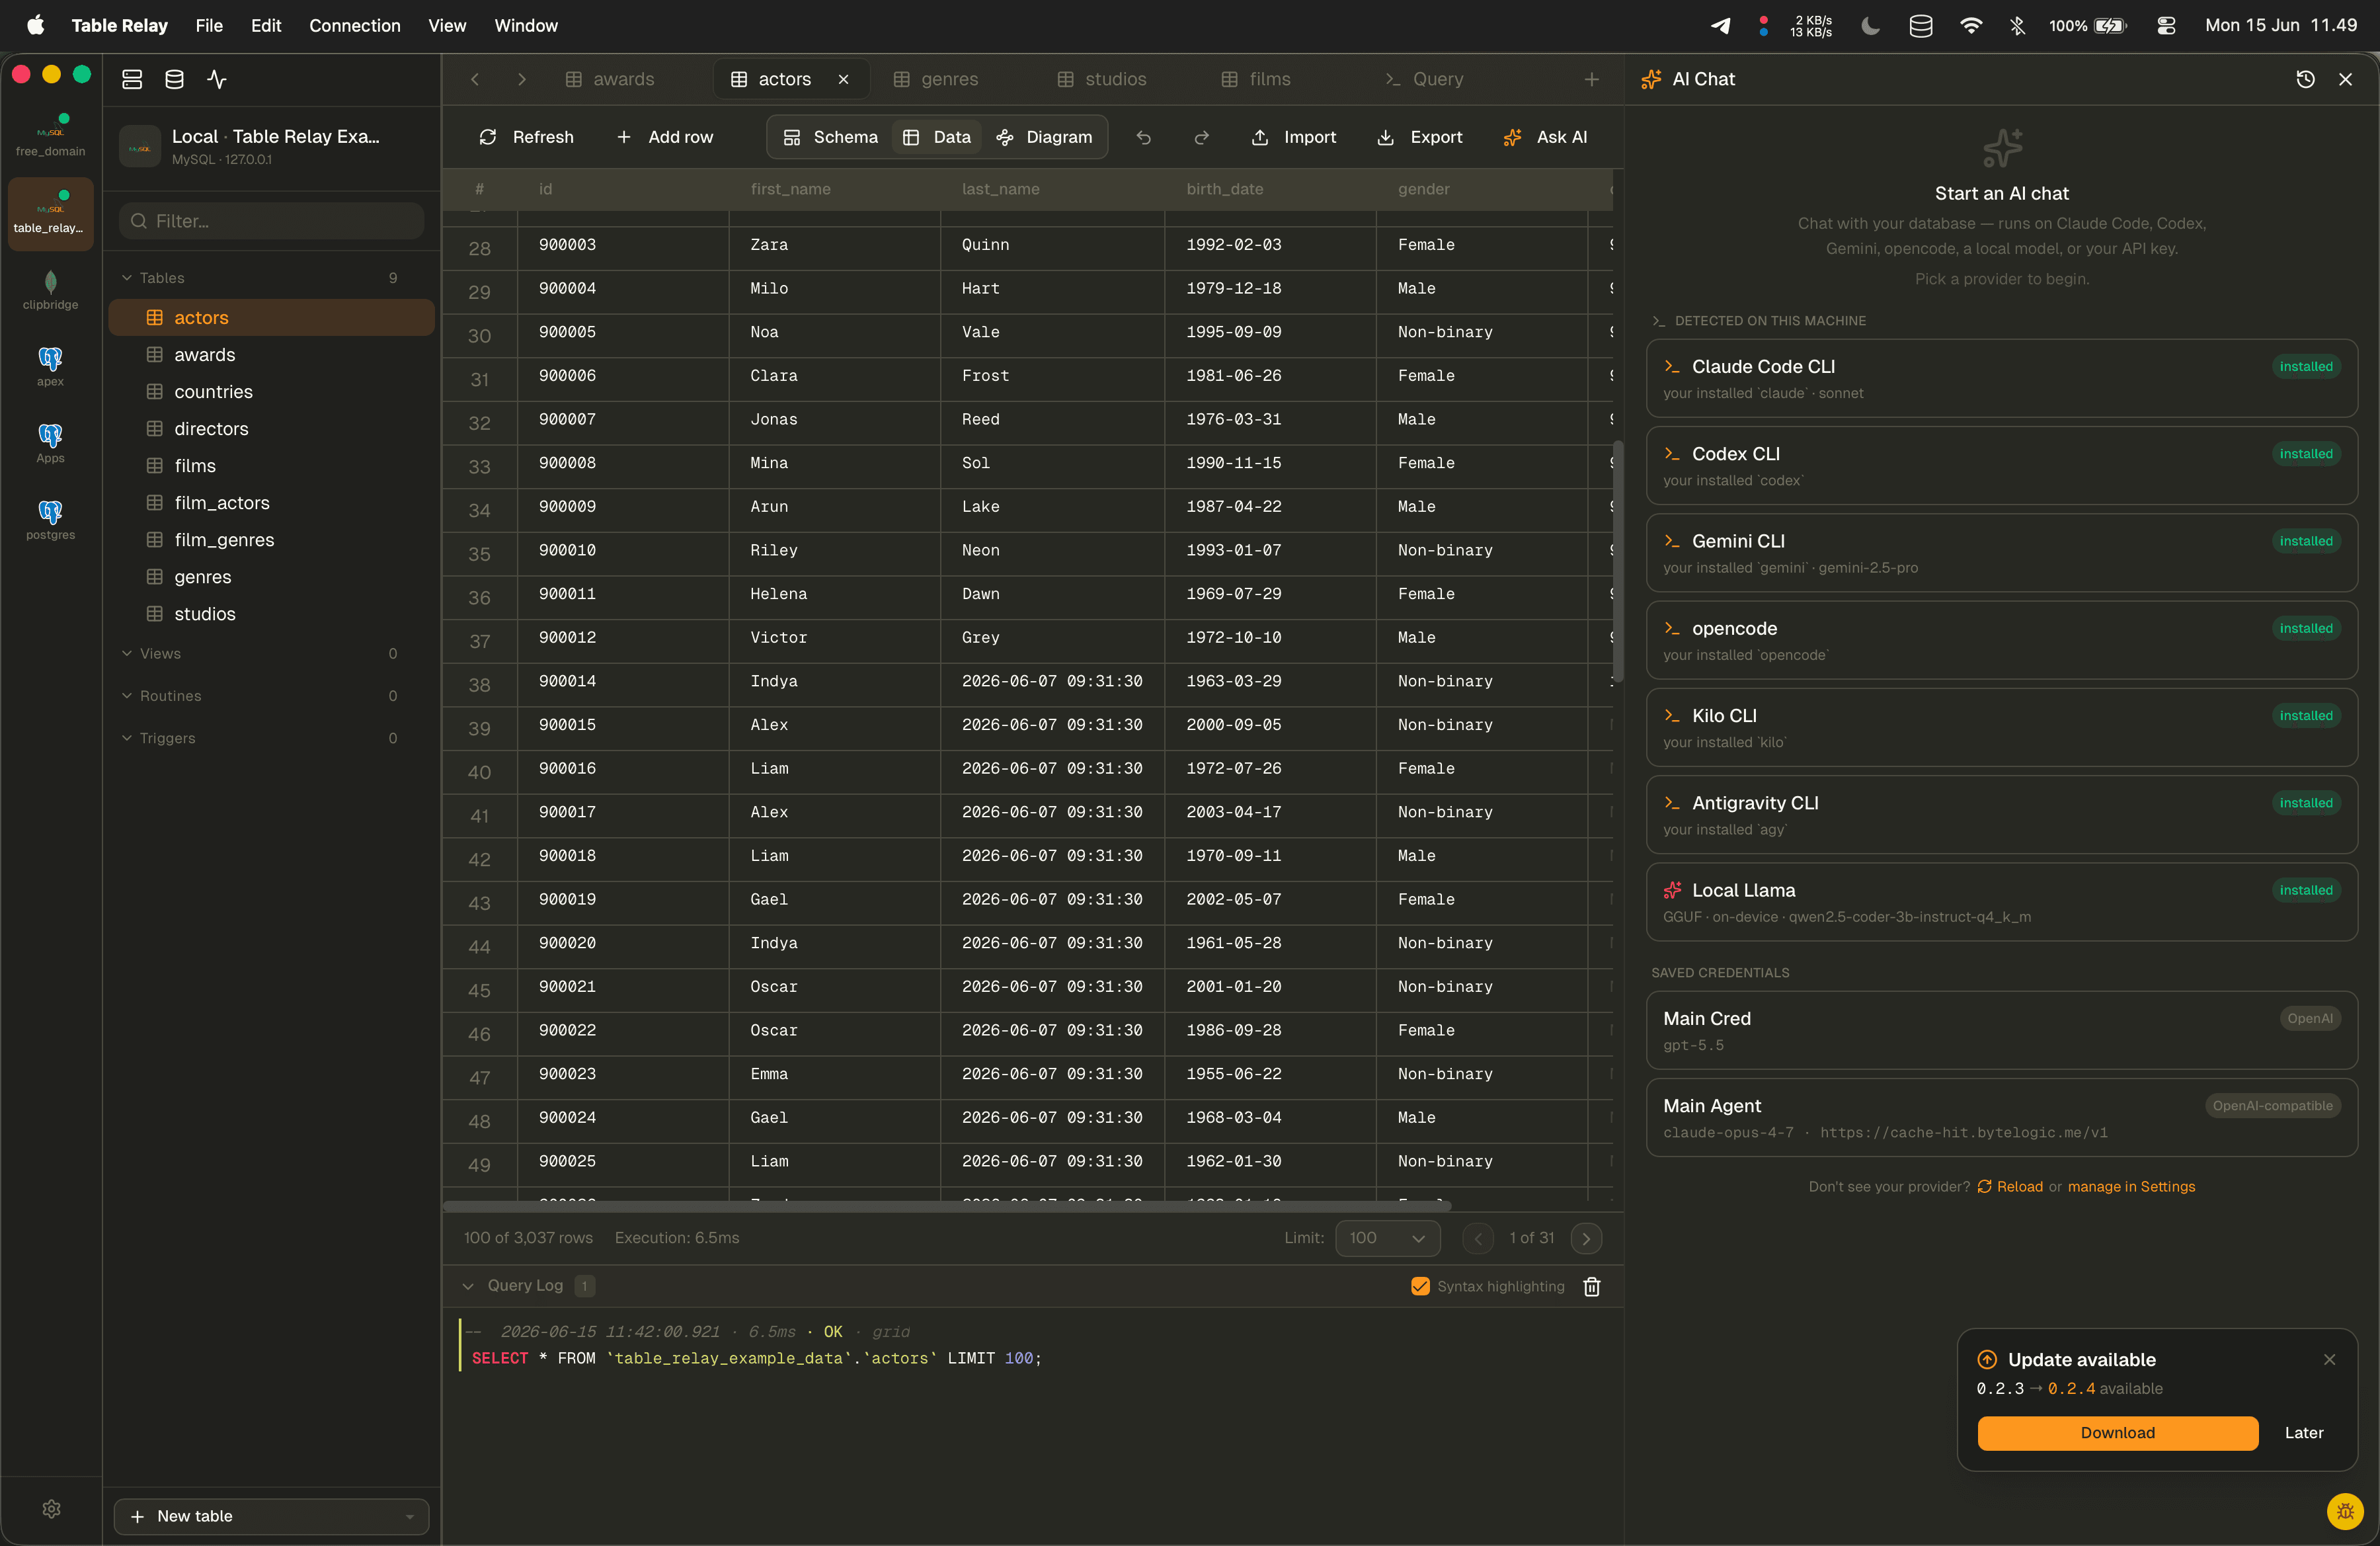The height and width of the screenshot is (1546, 2380).
Task: Open the settings gear at sidebar bottom
Action: (51, 1508)
